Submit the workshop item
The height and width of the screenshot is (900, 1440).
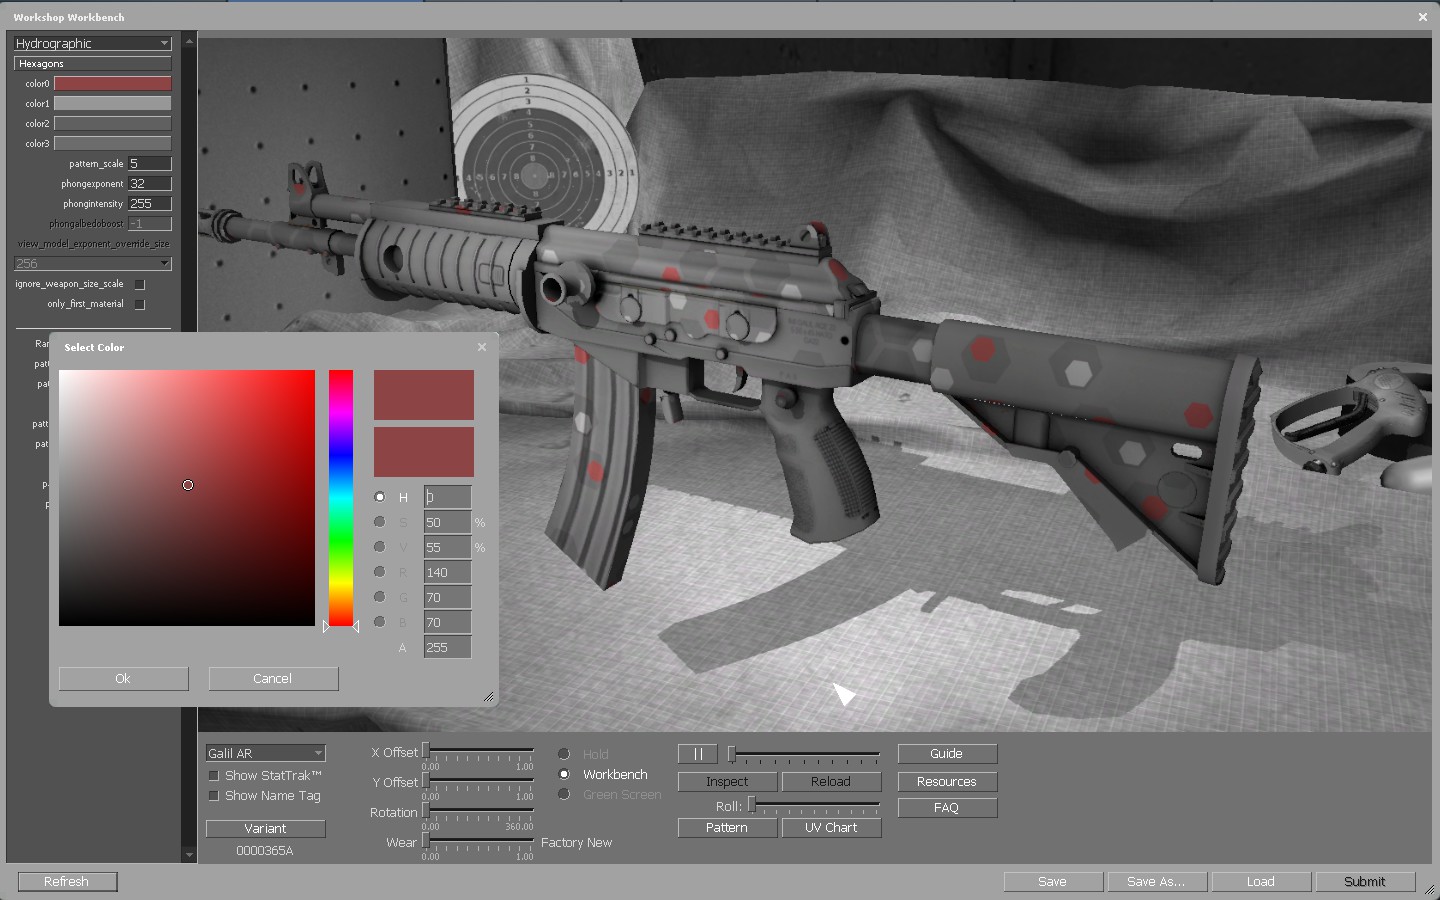1365,881
